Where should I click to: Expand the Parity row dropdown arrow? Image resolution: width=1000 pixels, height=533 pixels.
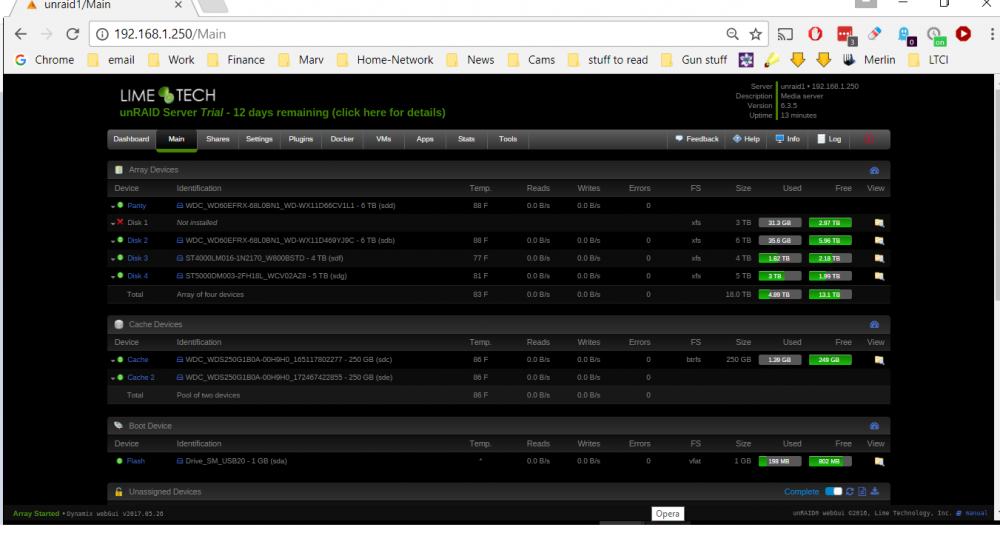[113, 207]
